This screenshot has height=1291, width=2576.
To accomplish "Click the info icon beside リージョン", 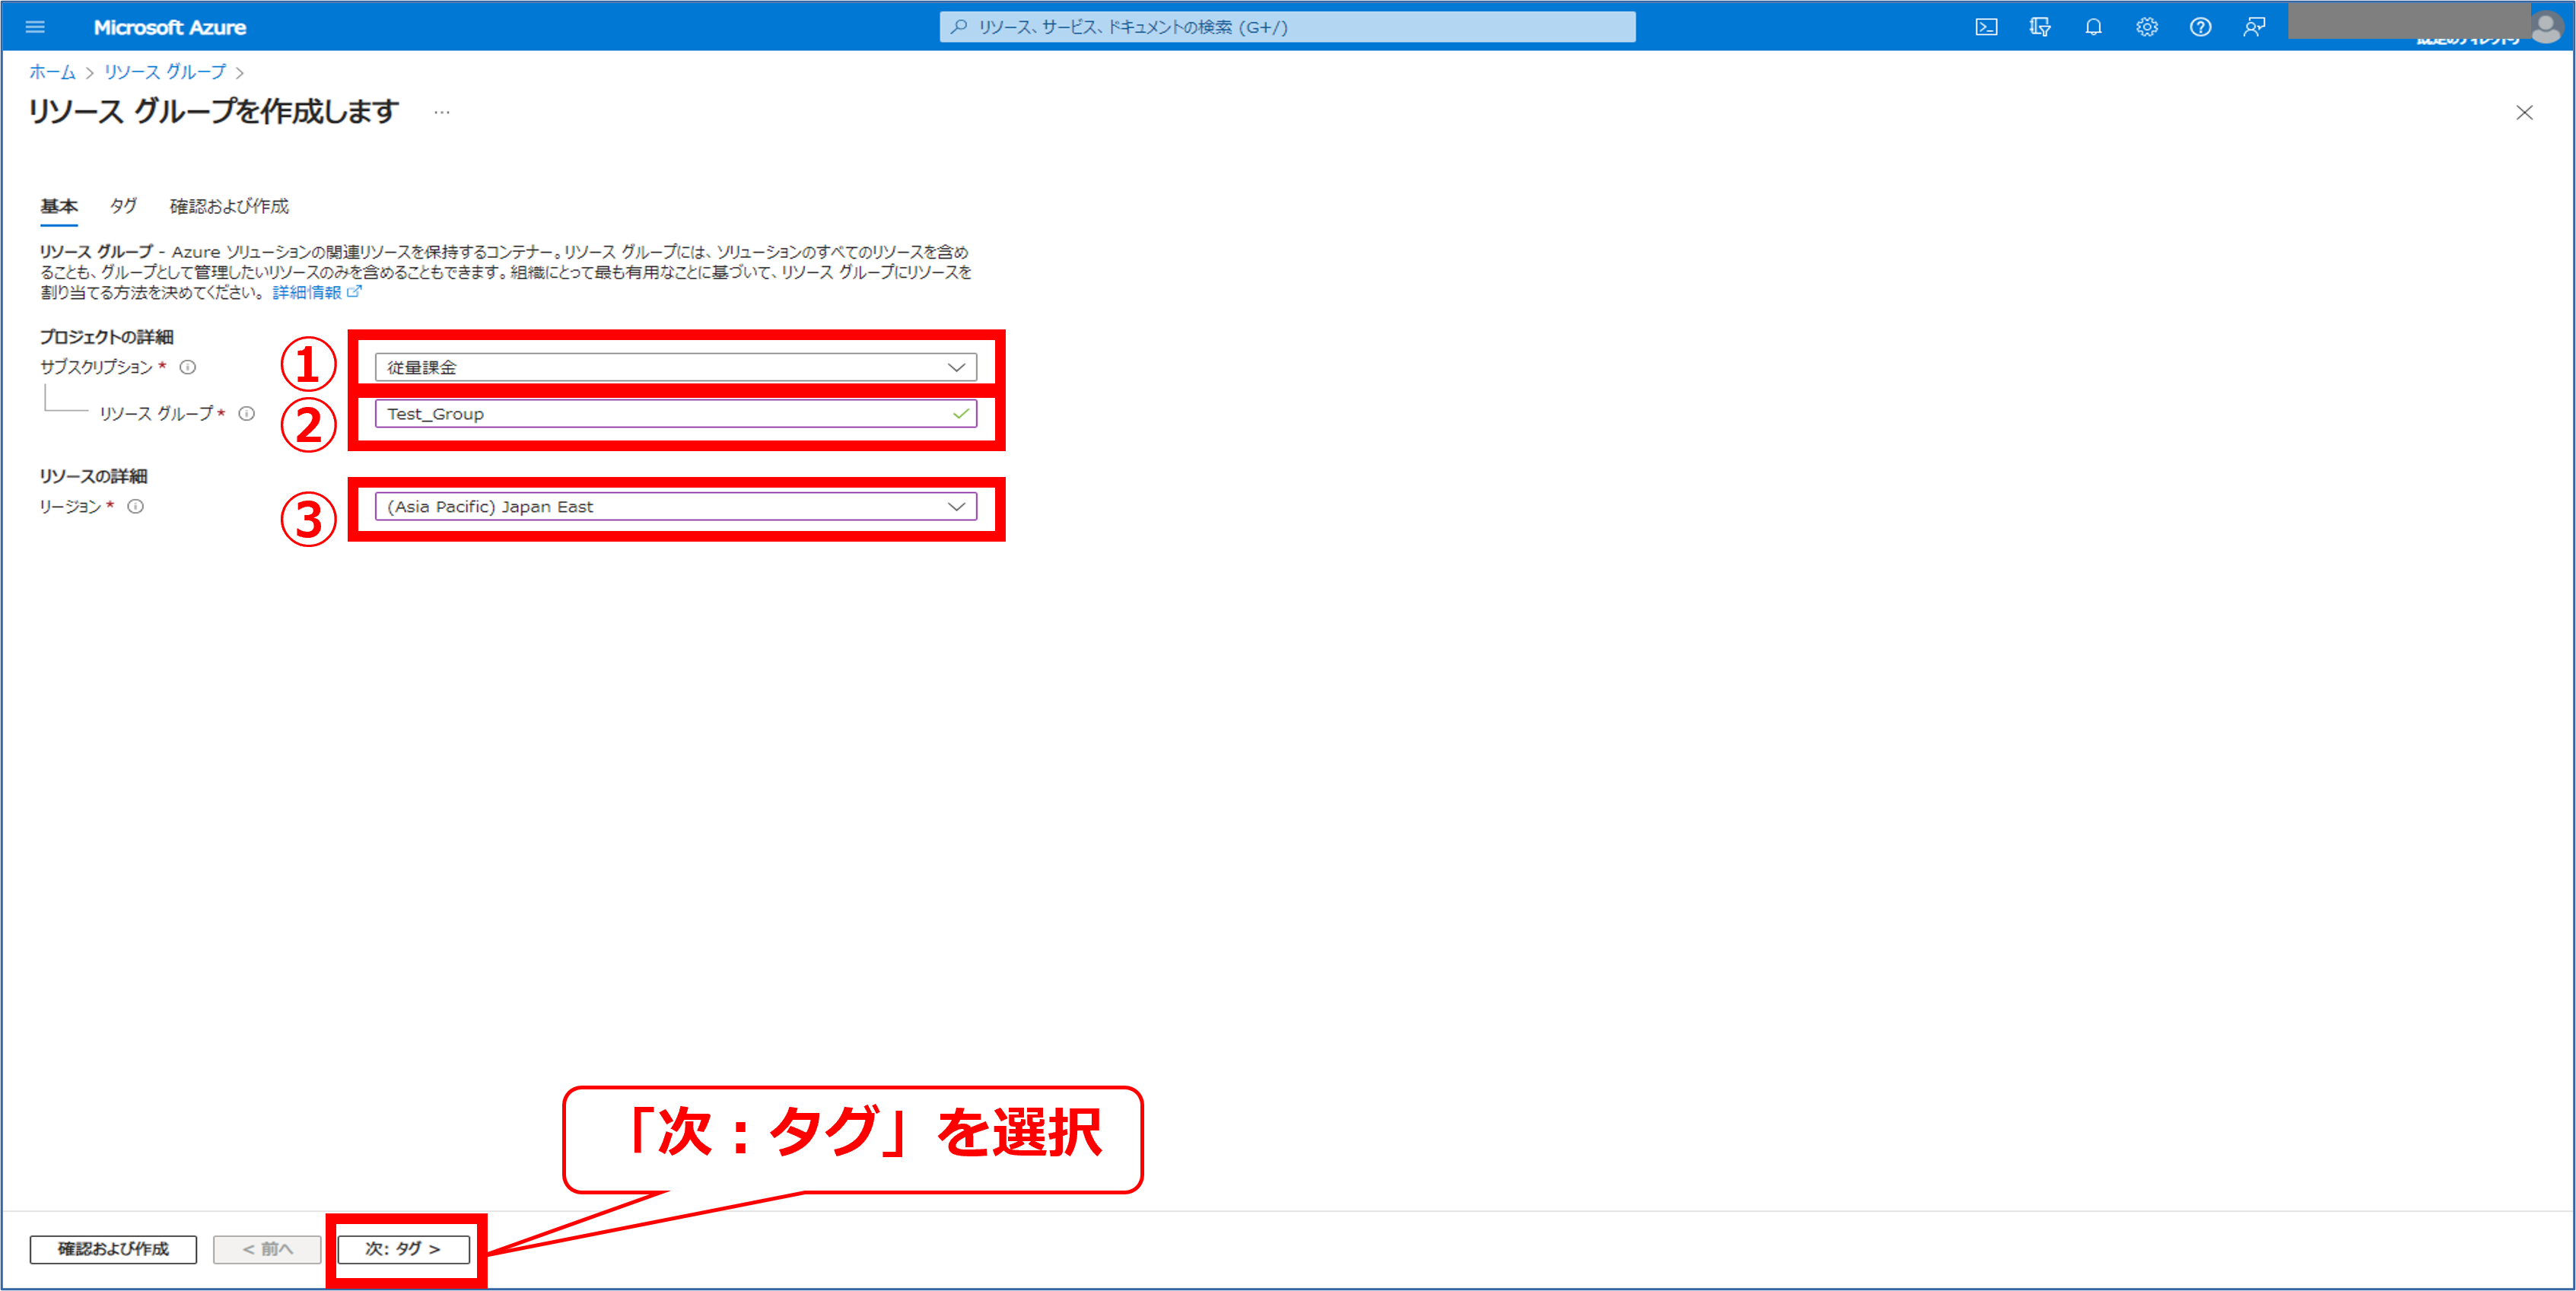I will point(136,506).
